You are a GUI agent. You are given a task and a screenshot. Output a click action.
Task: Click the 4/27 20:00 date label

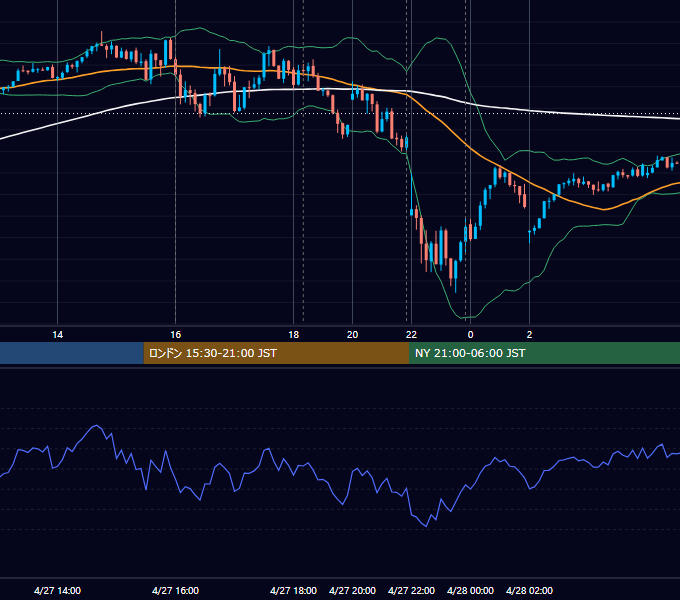352,590
